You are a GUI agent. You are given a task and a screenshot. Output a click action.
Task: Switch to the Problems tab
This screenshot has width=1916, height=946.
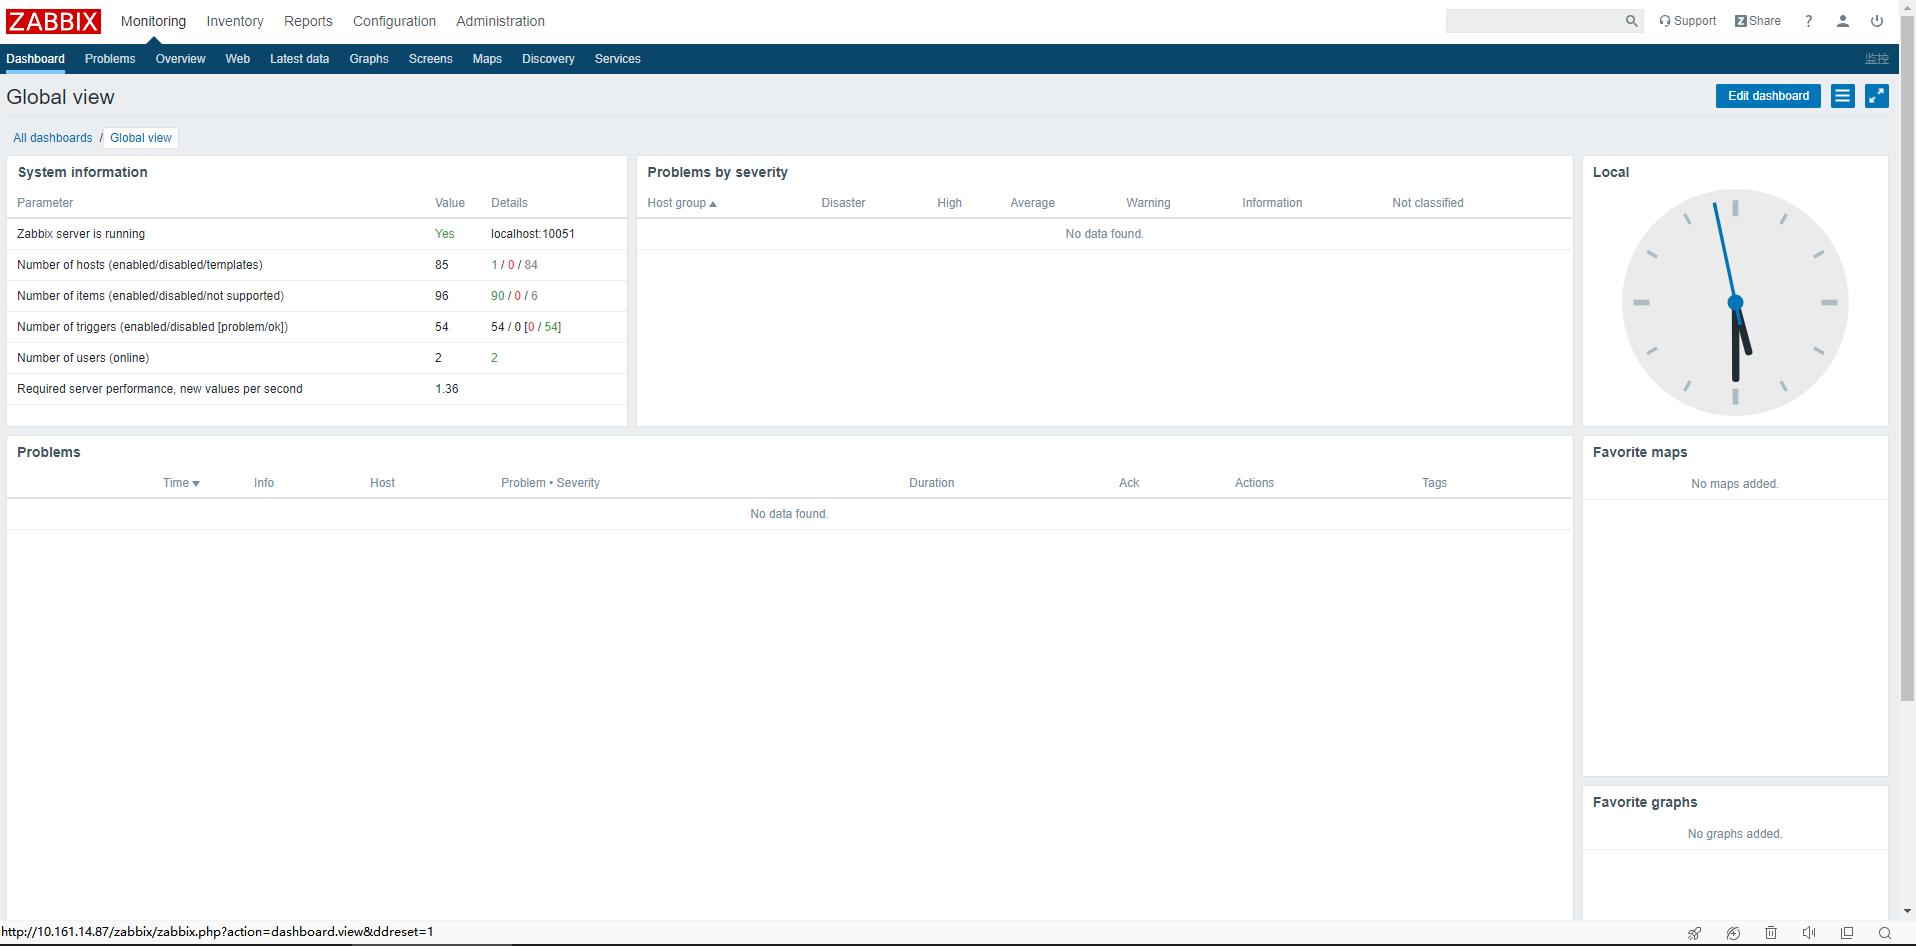click(x=110, y=59)
